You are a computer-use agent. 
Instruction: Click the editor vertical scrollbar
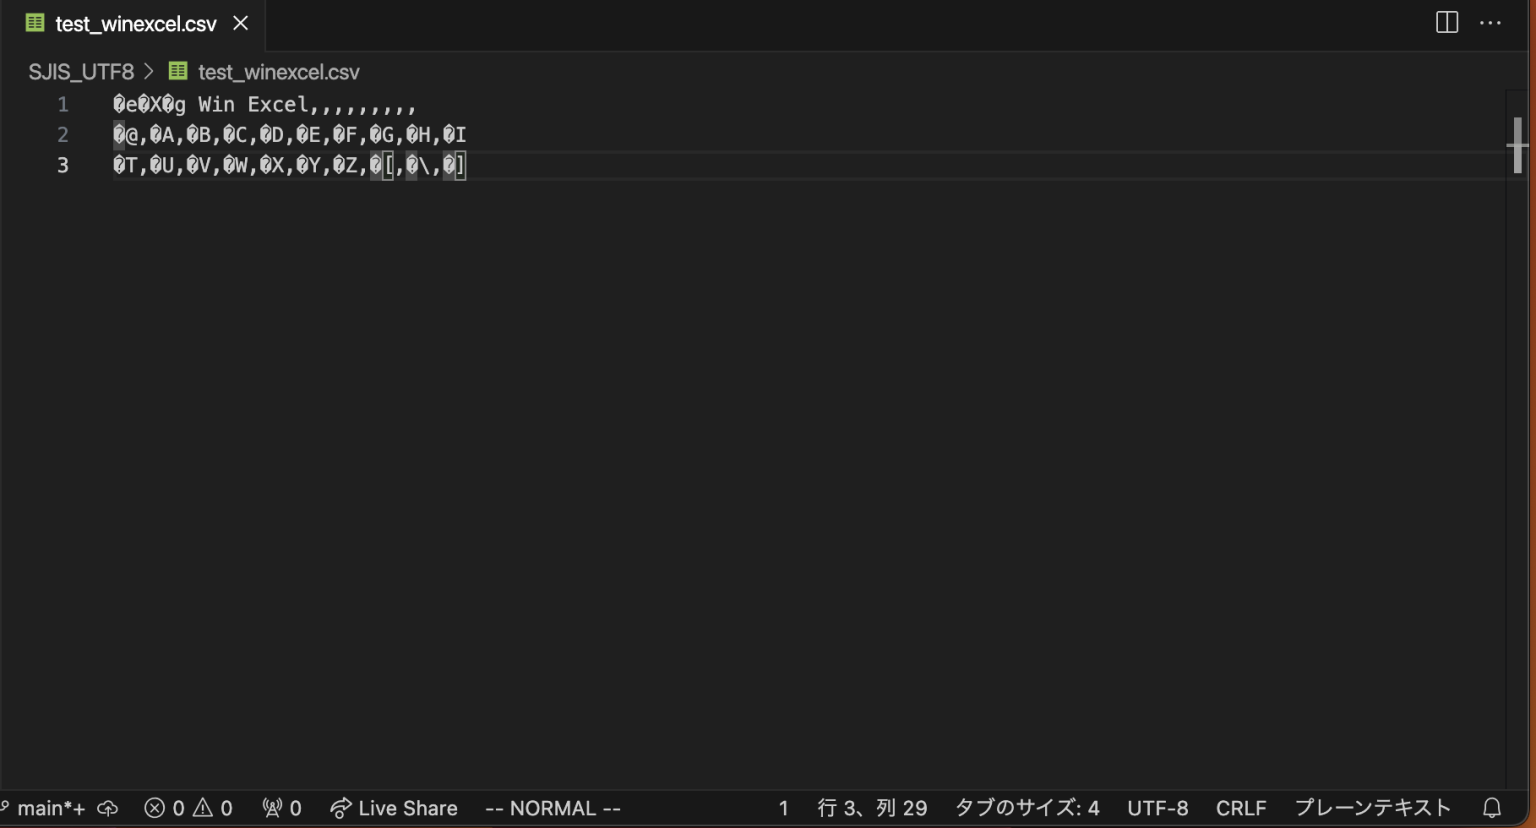point(1517,145)
